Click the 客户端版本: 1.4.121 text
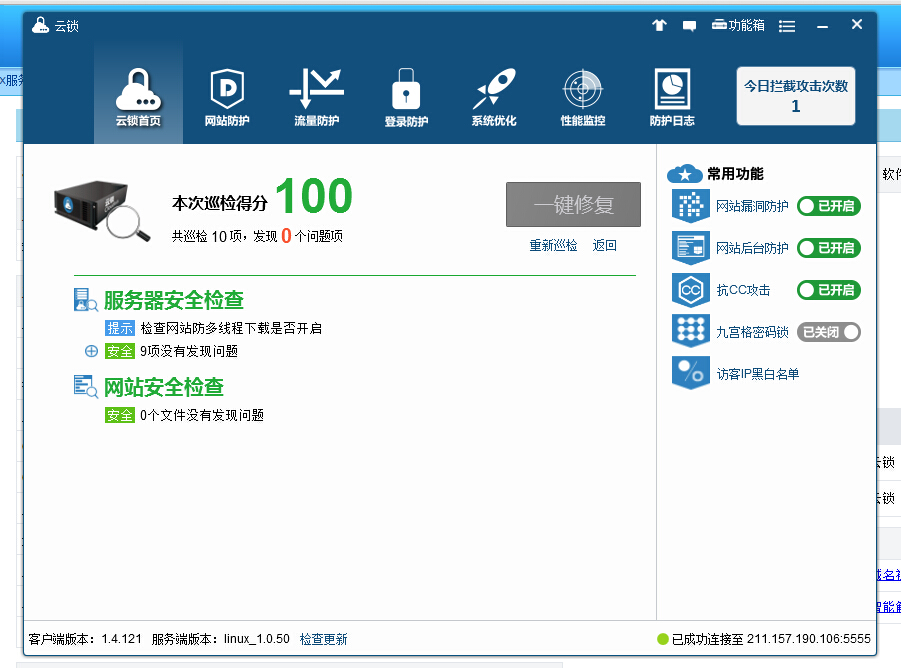This screenshot has height=668, width=901. point(85,639)
